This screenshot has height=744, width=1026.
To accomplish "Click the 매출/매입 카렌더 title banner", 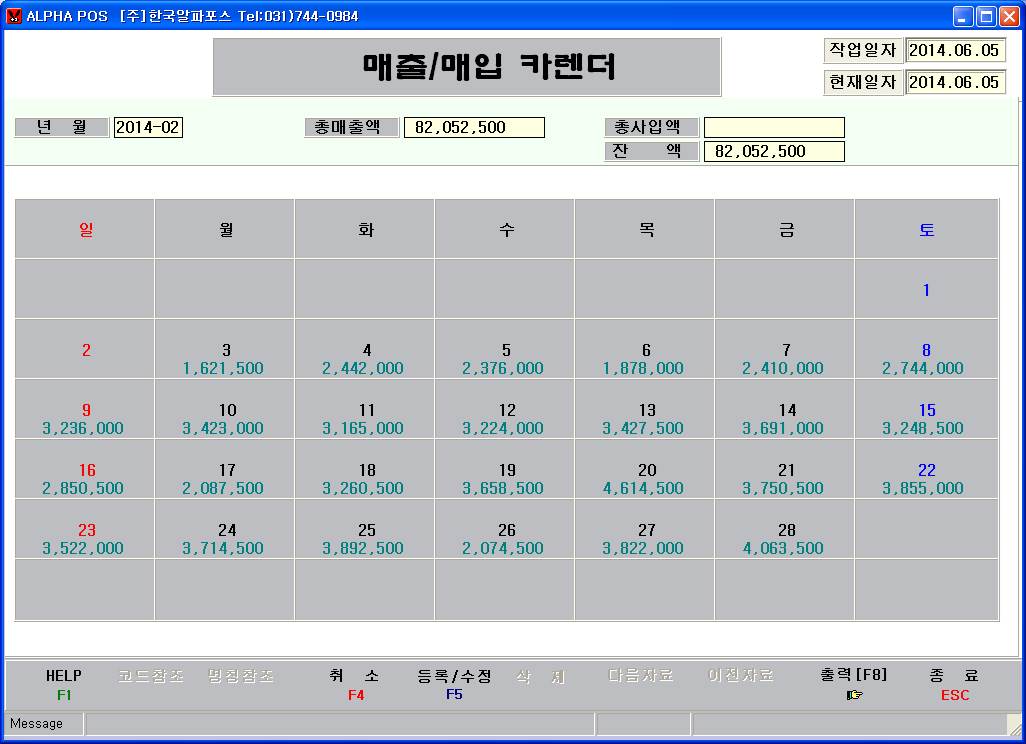I will click(x=467, y=67).
